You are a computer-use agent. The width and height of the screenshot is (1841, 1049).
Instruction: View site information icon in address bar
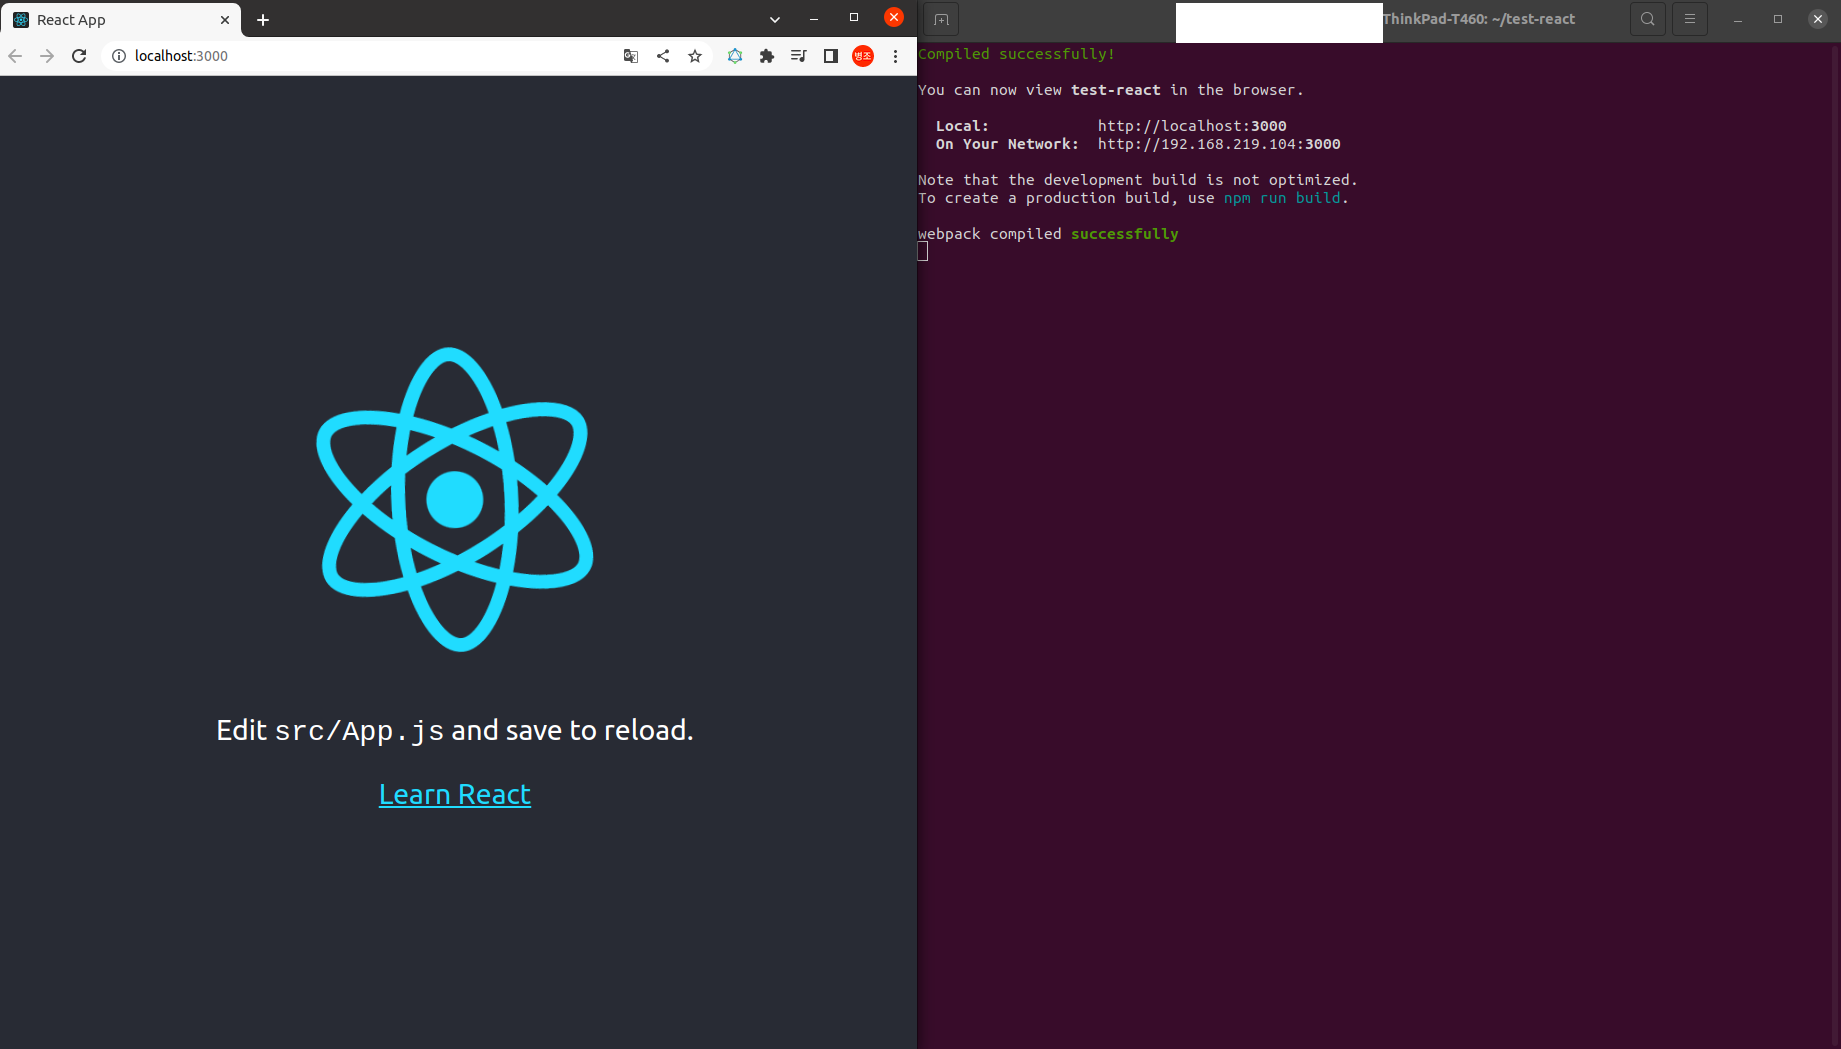[x=119, y=56]
